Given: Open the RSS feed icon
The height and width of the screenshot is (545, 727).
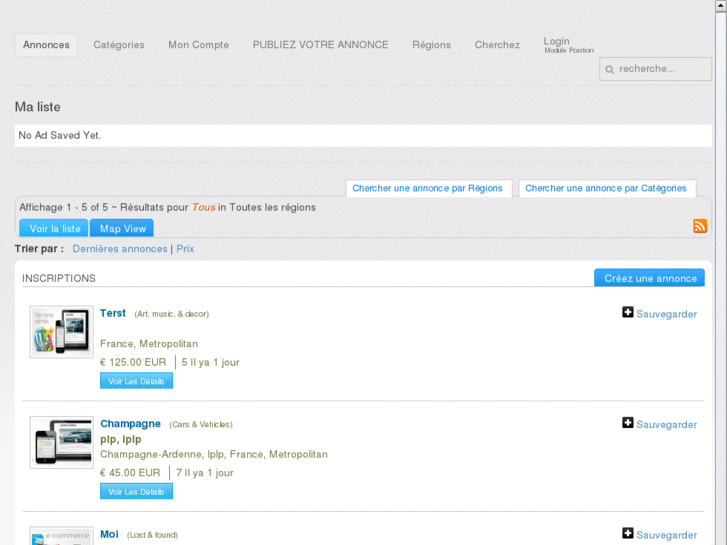Looking at the screenshot, I should [x=700, y=226].
